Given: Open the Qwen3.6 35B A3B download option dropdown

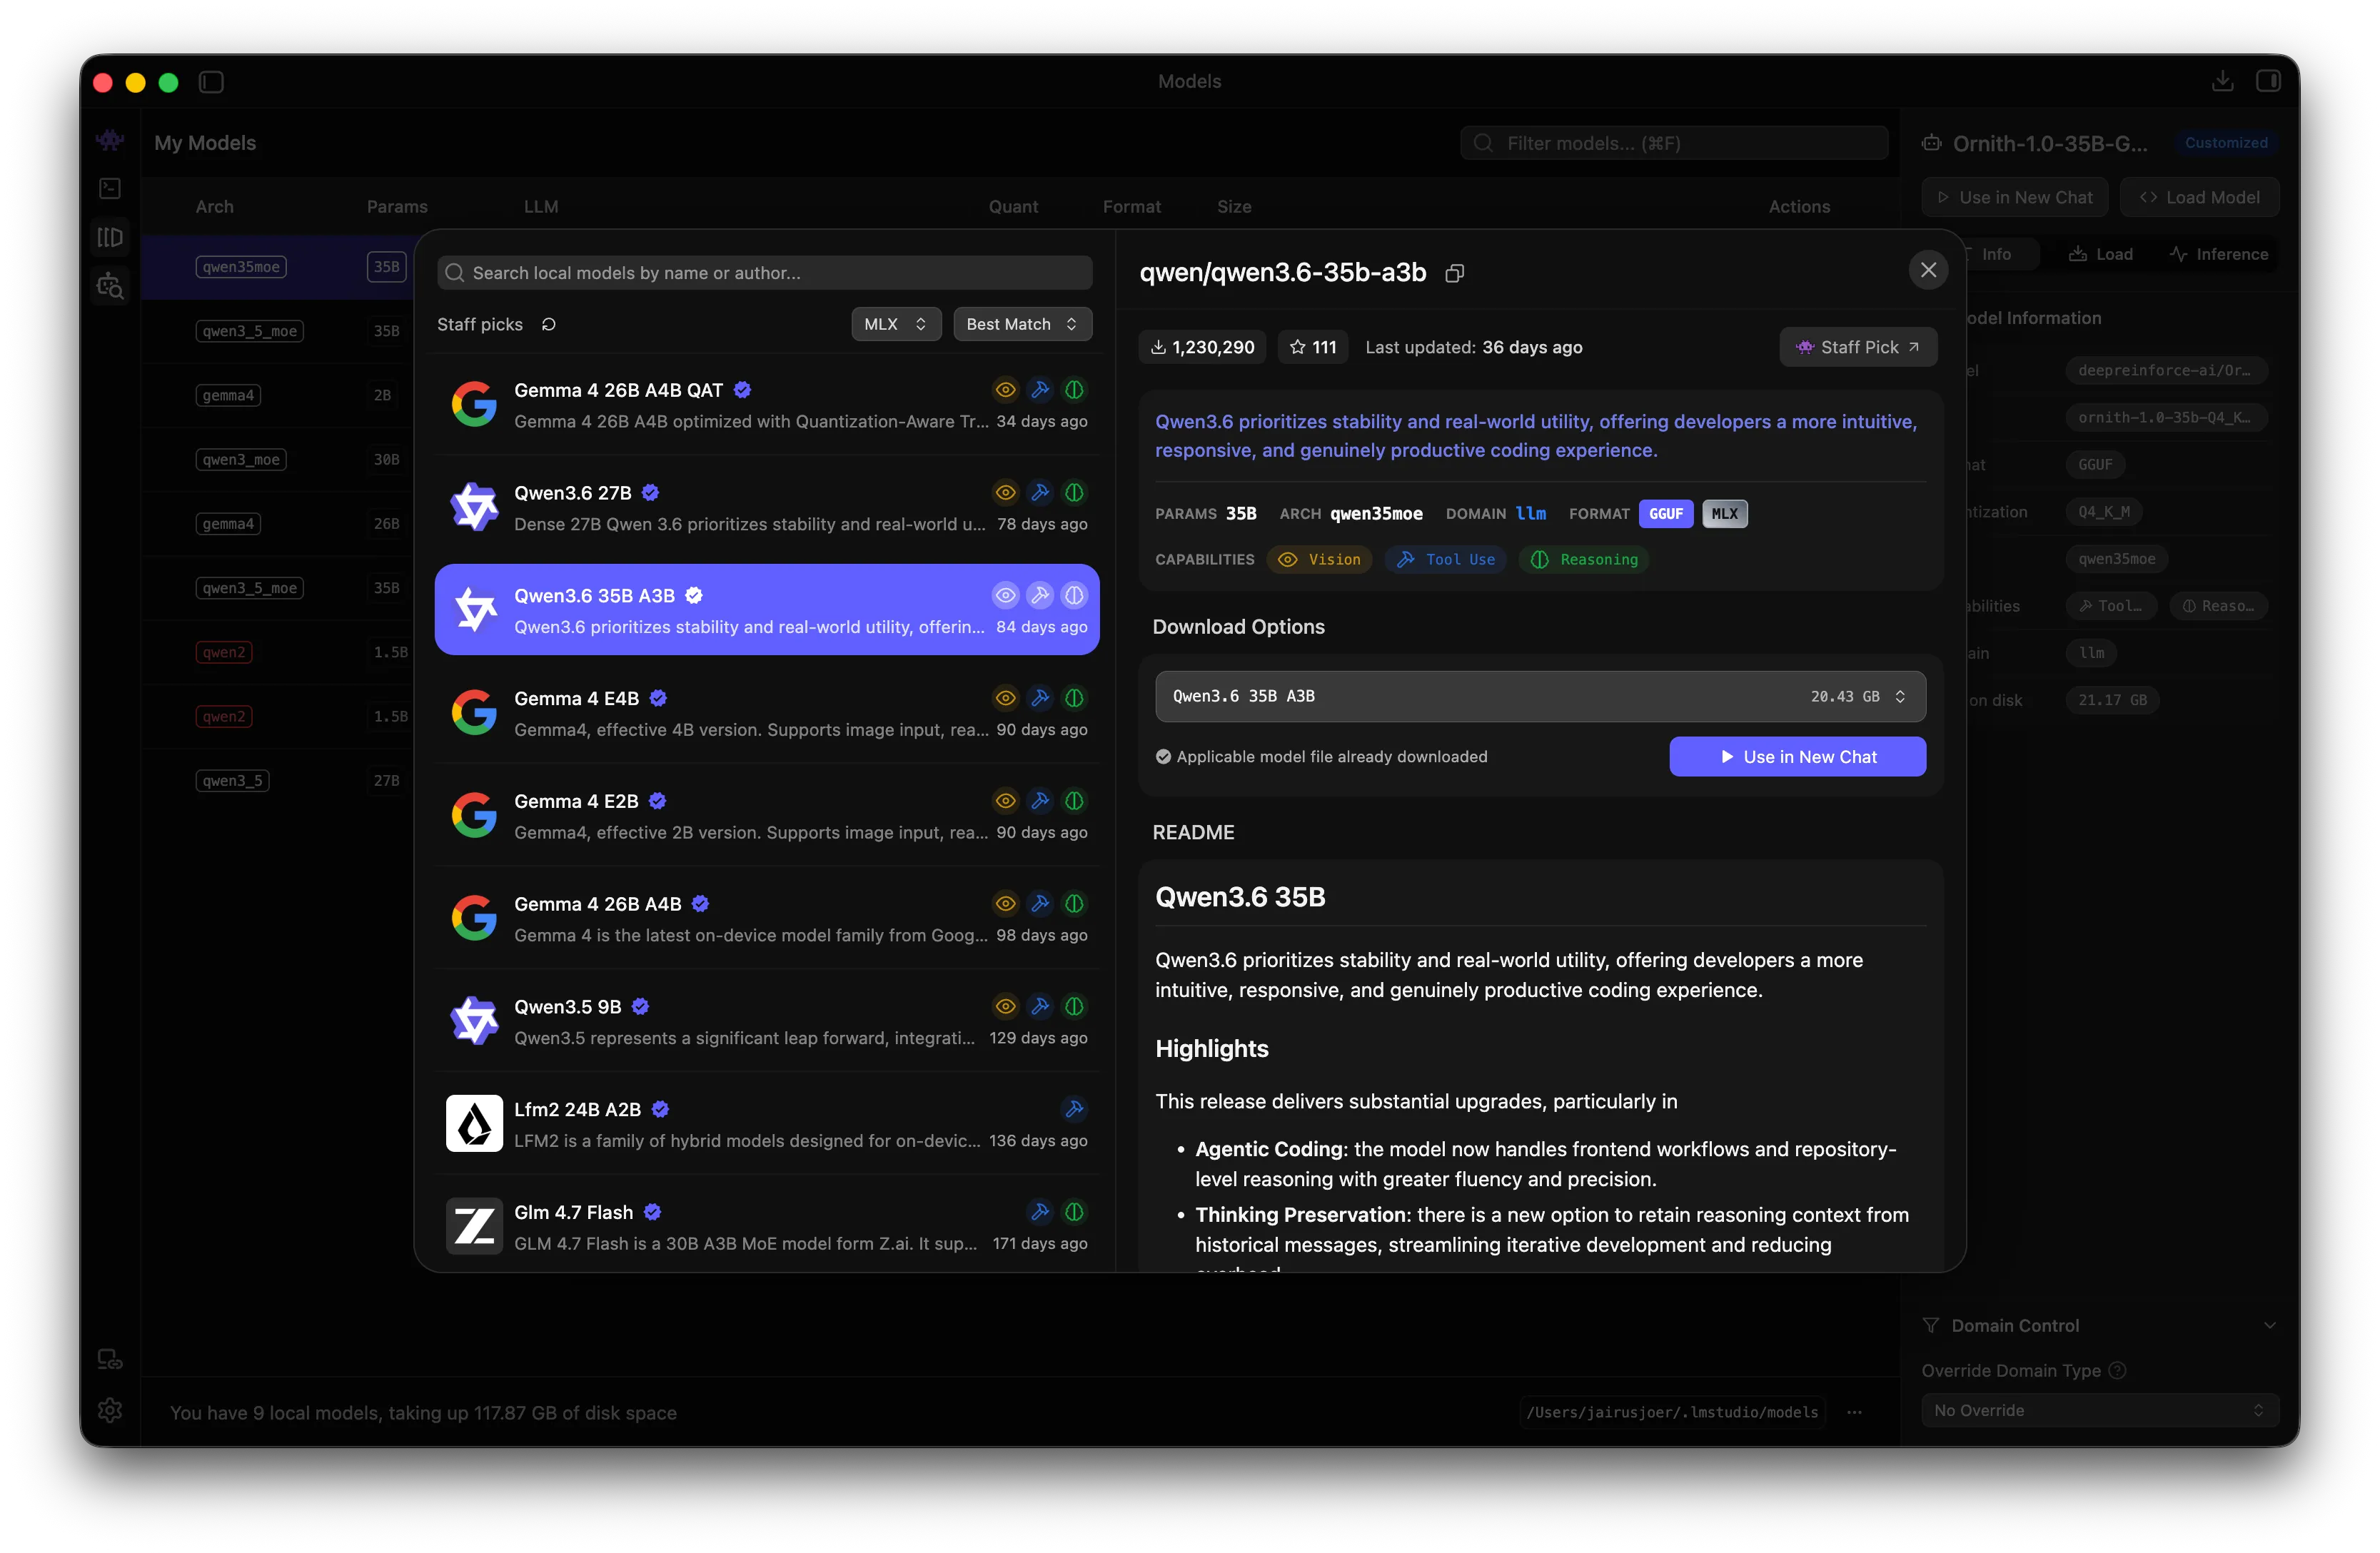Looking at the screenshot, I should (1540, 697).
